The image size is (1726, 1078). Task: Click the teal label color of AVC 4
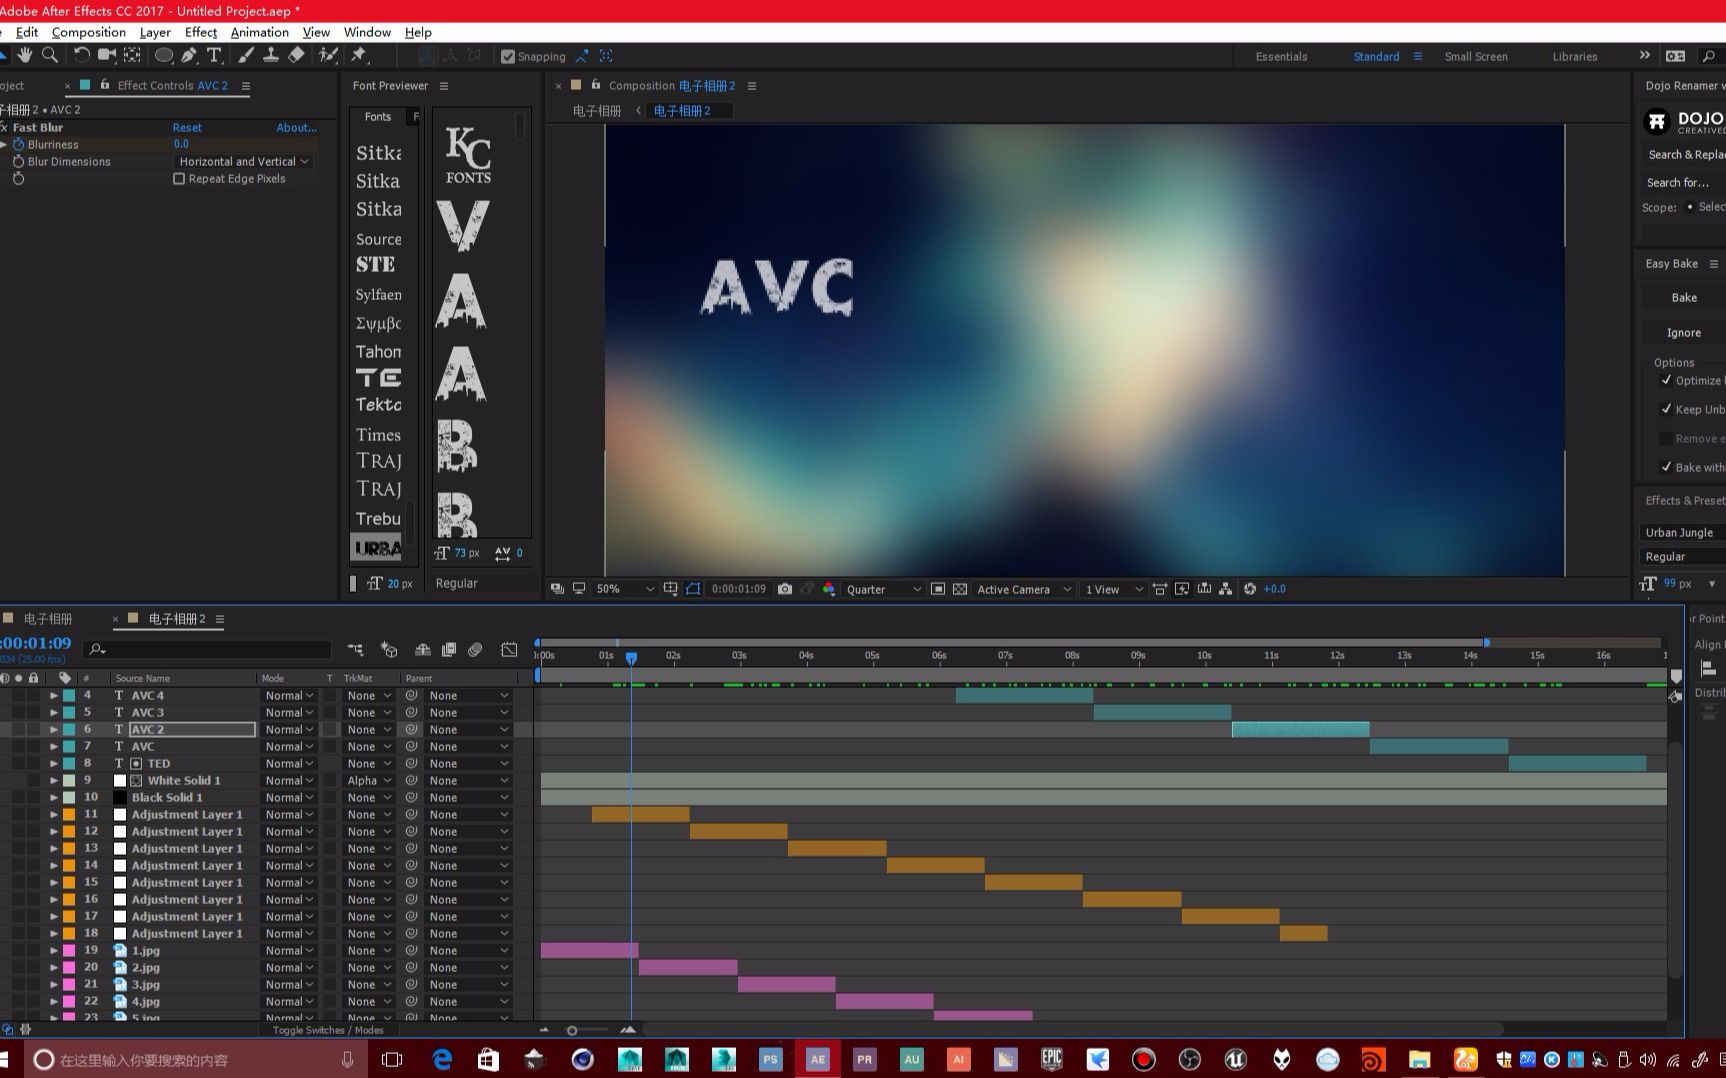69,696
